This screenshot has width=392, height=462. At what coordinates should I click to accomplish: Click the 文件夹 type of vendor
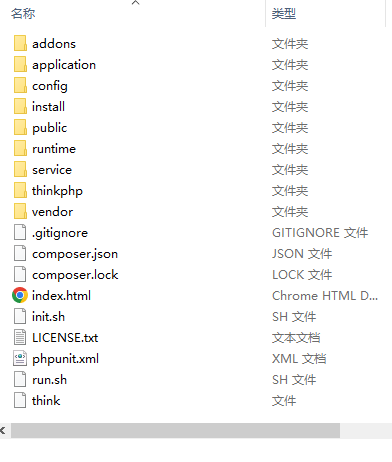290,212
